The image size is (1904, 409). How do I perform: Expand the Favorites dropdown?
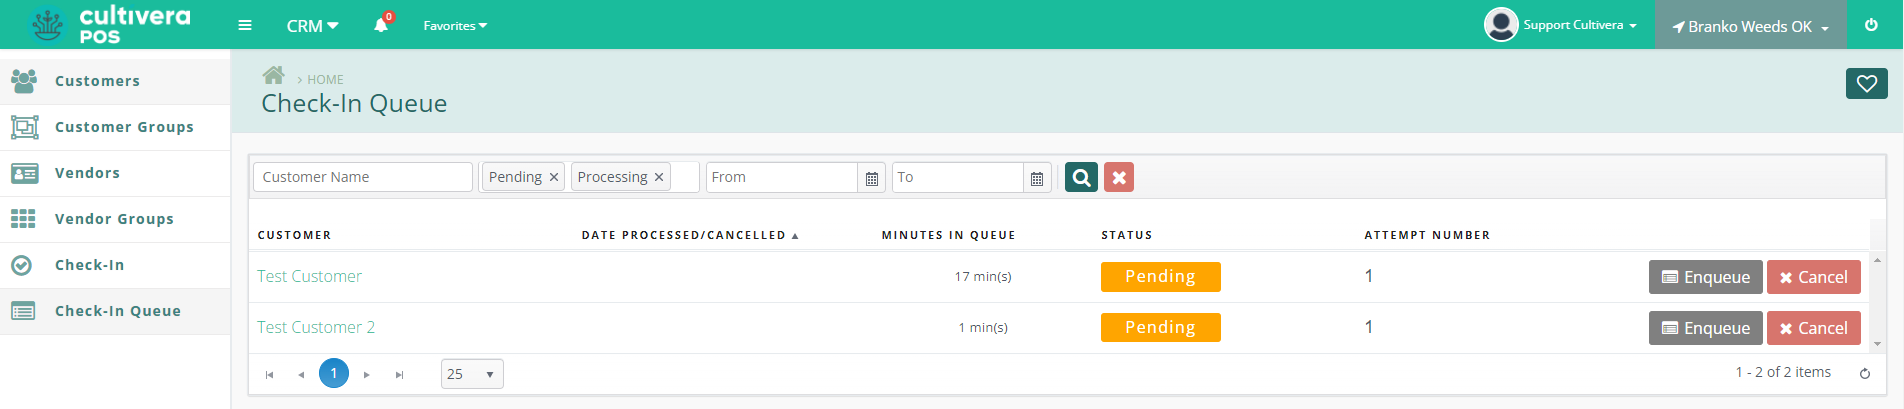click(455, 26)
